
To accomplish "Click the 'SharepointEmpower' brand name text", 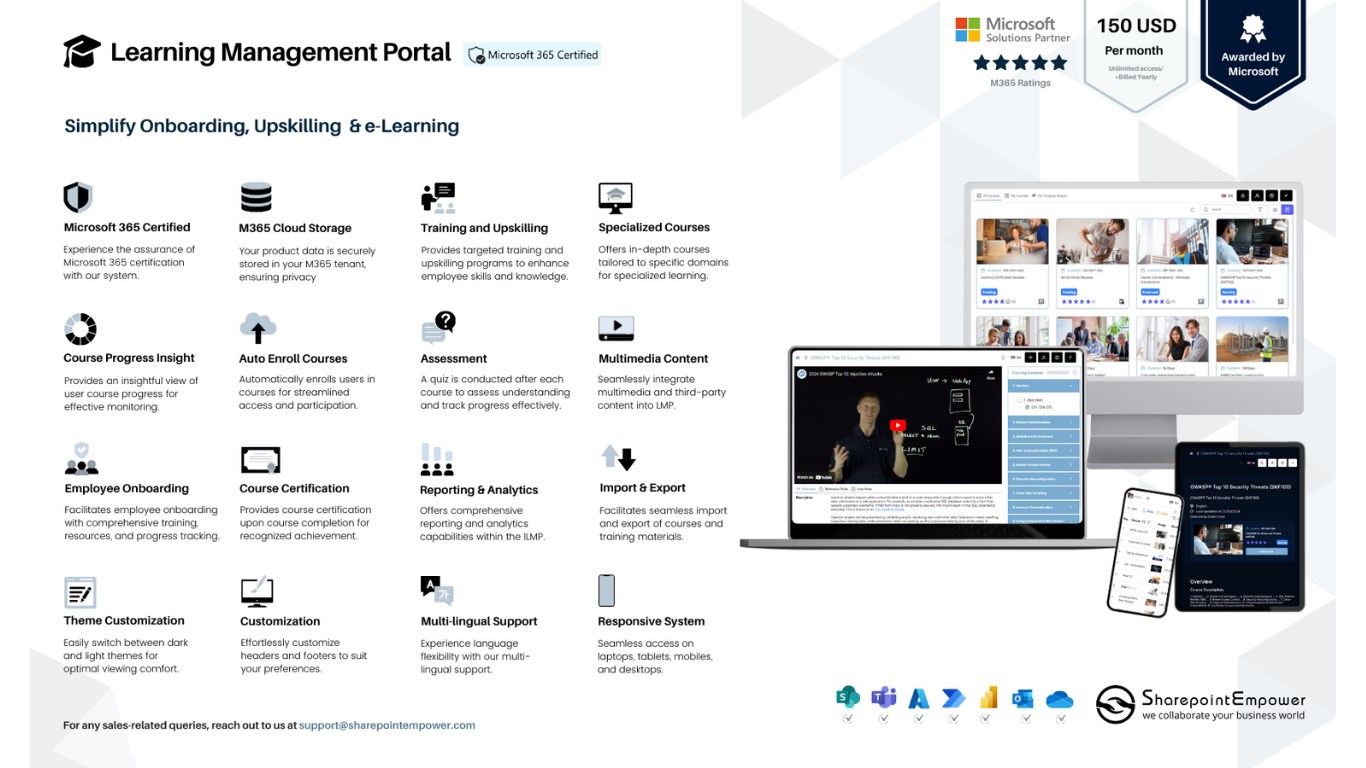I will [x=1224, y=699].
